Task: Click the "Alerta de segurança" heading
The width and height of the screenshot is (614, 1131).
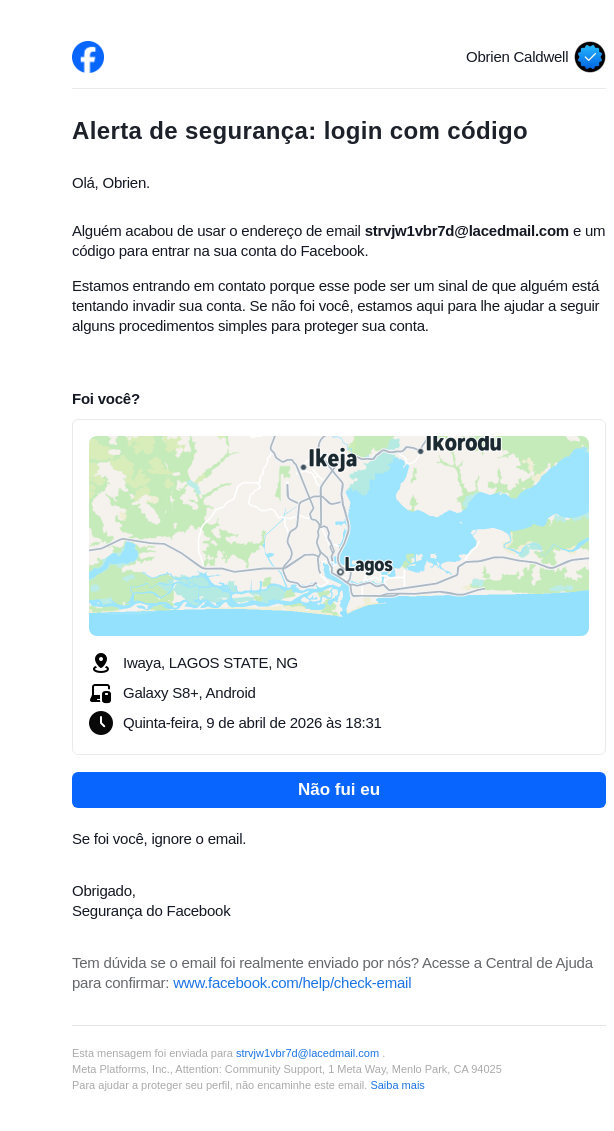Action: pyautogui.click(x=299, y=131)
